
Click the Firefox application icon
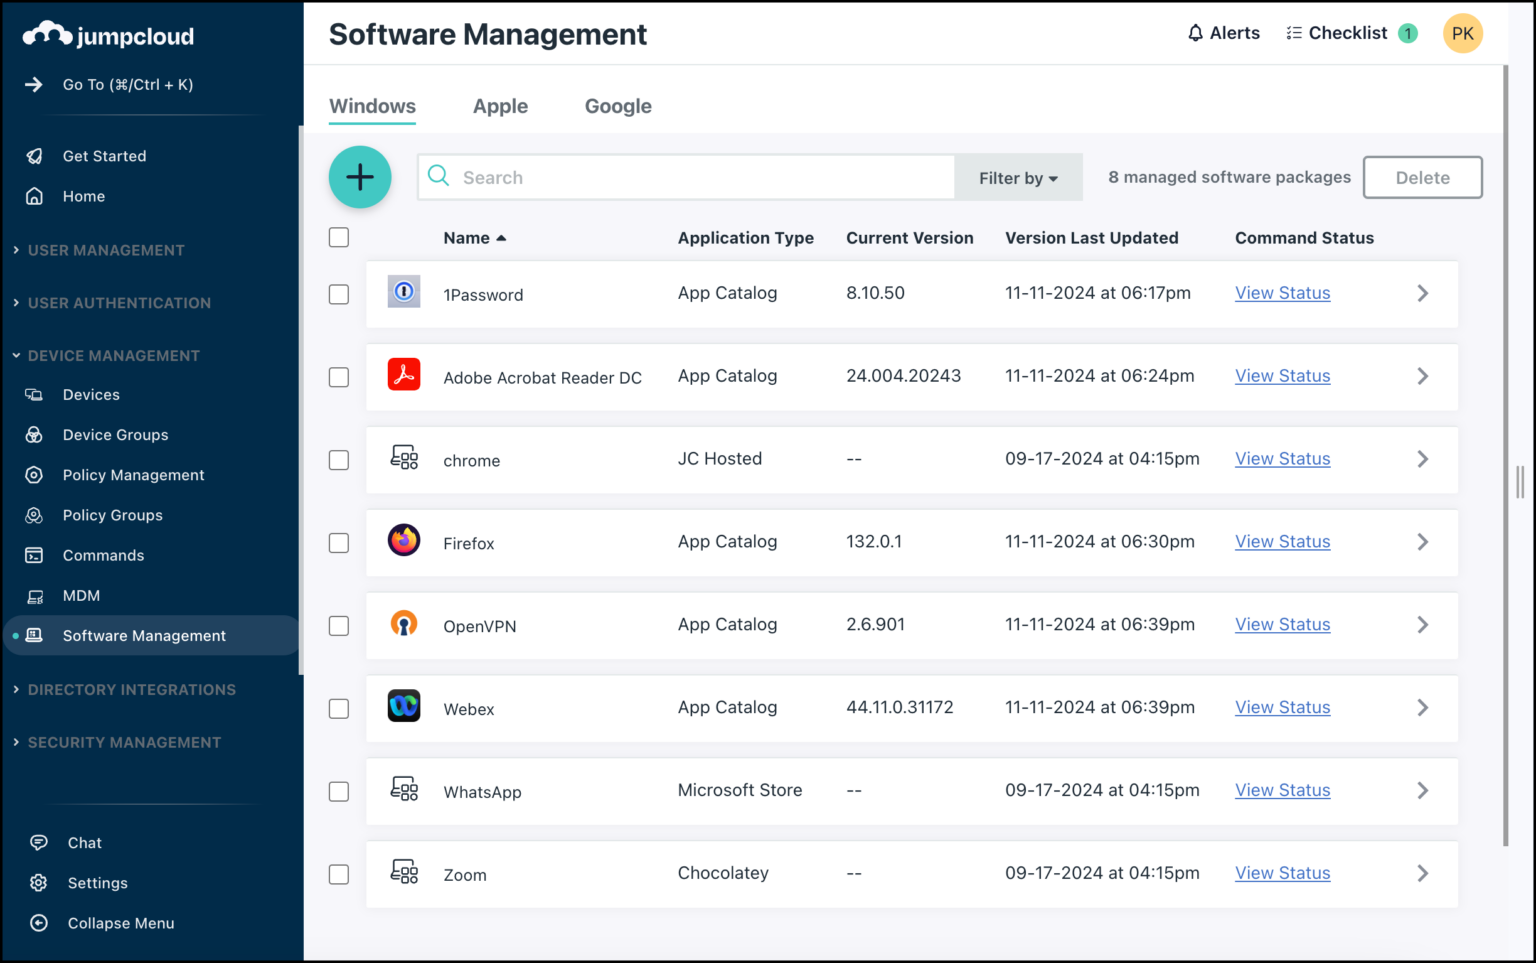click(404, 541)
